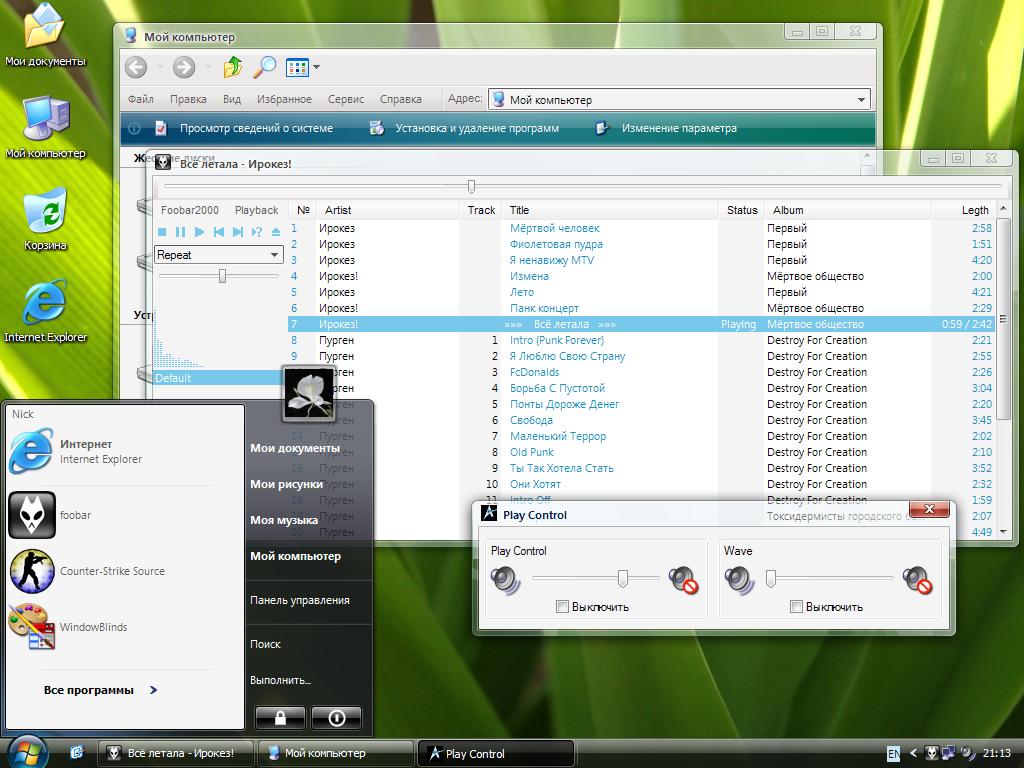
Task: Expand the Адрес address bar dropdown
Action: [x=861, y=100]
